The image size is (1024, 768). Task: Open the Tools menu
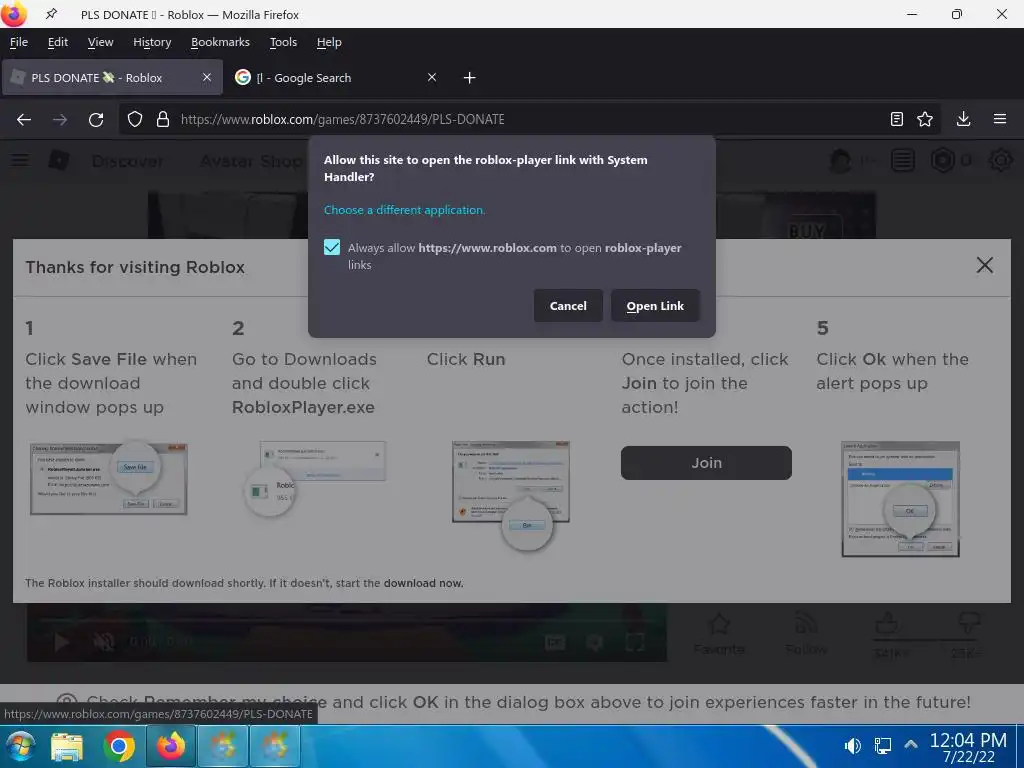[283, 42]
